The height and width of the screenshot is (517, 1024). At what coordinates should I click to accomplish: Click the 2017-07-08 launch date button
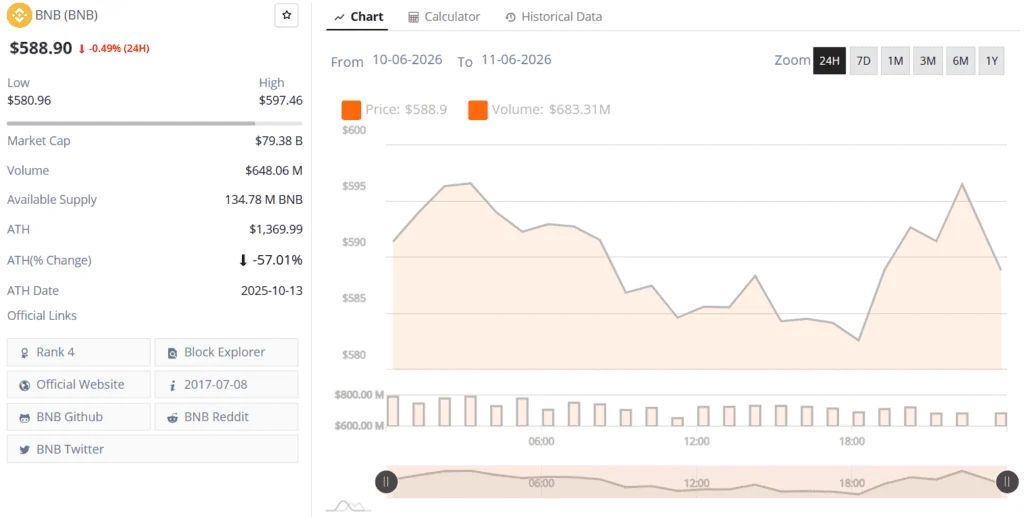point(227,384)
